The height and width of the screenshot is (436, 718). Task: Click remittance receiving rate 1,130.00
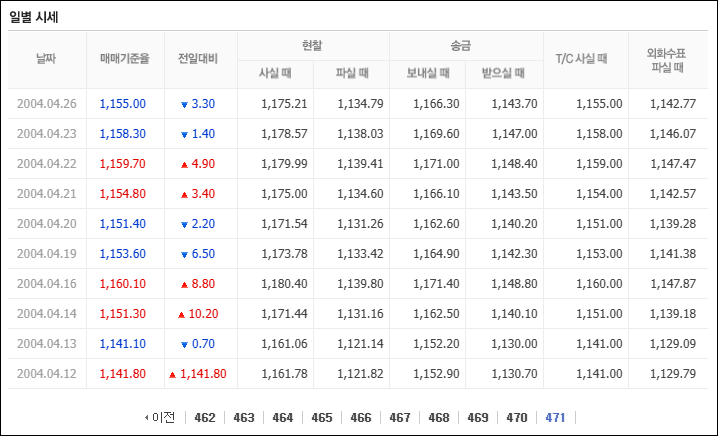(x=514, y=344)
